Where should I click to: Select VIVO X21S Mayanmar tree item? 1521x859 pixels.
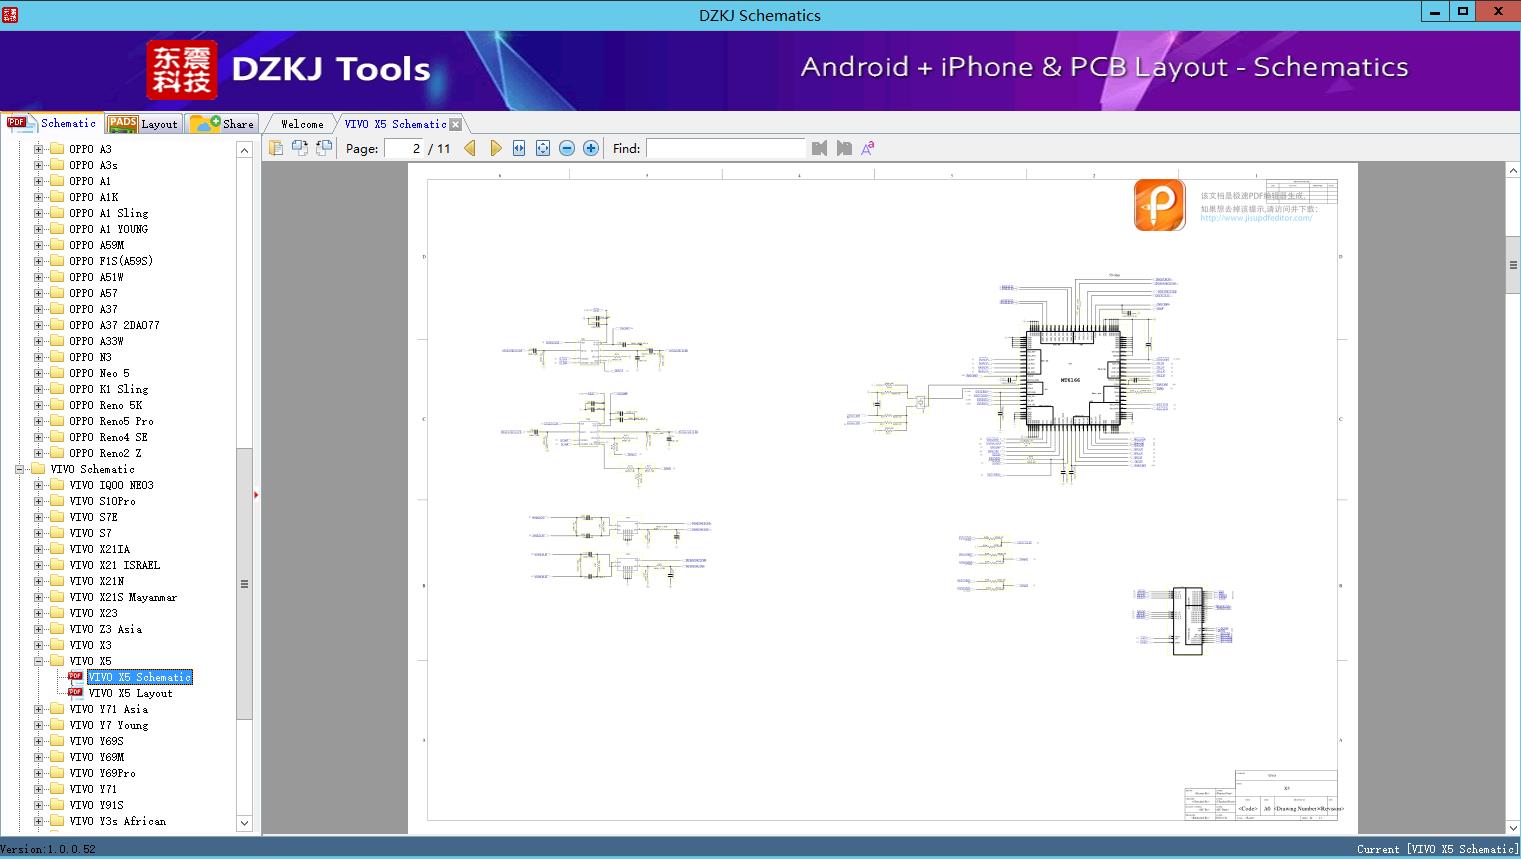click(123, 597)
